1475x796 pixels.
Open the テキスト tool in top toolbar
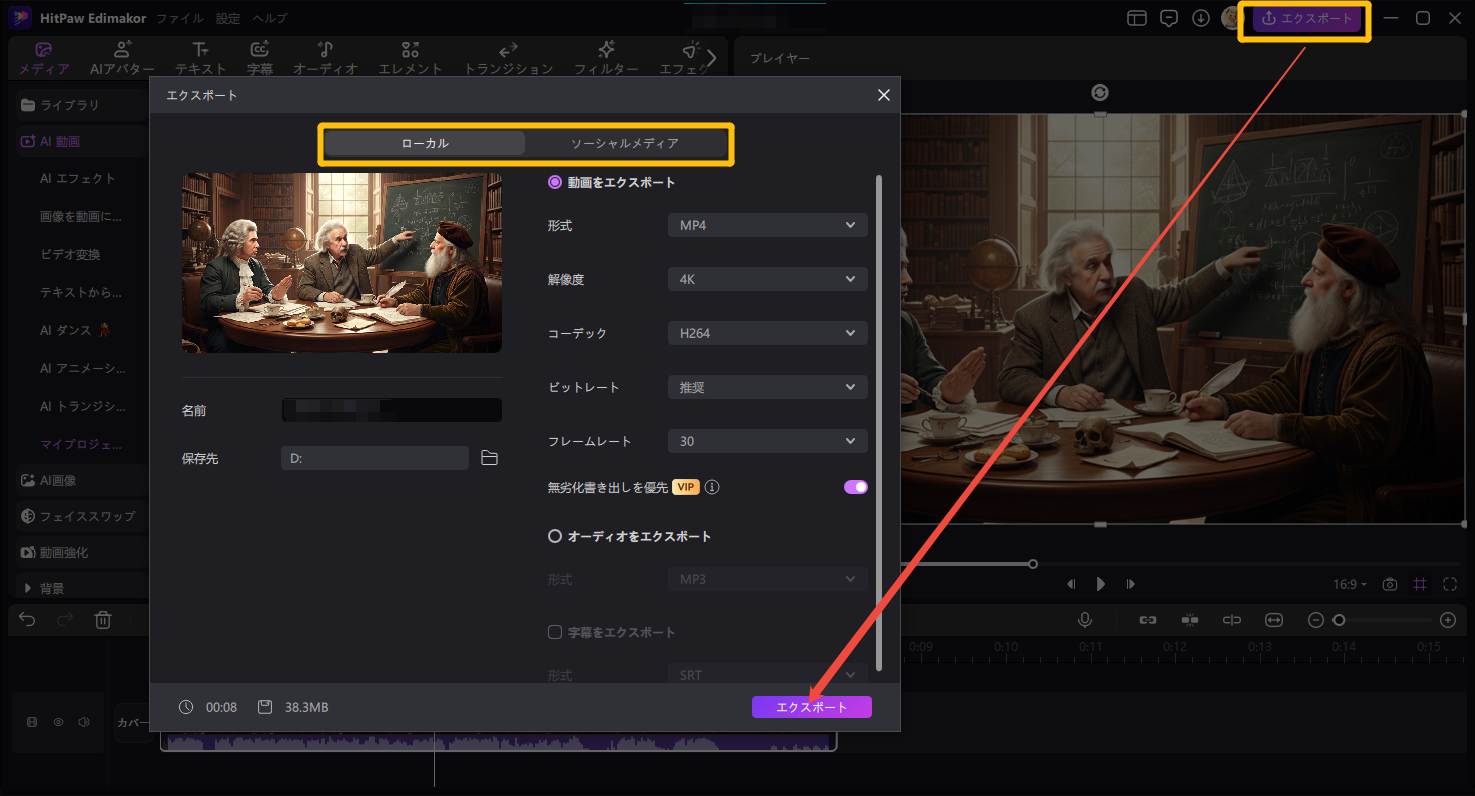pos(200,58)
